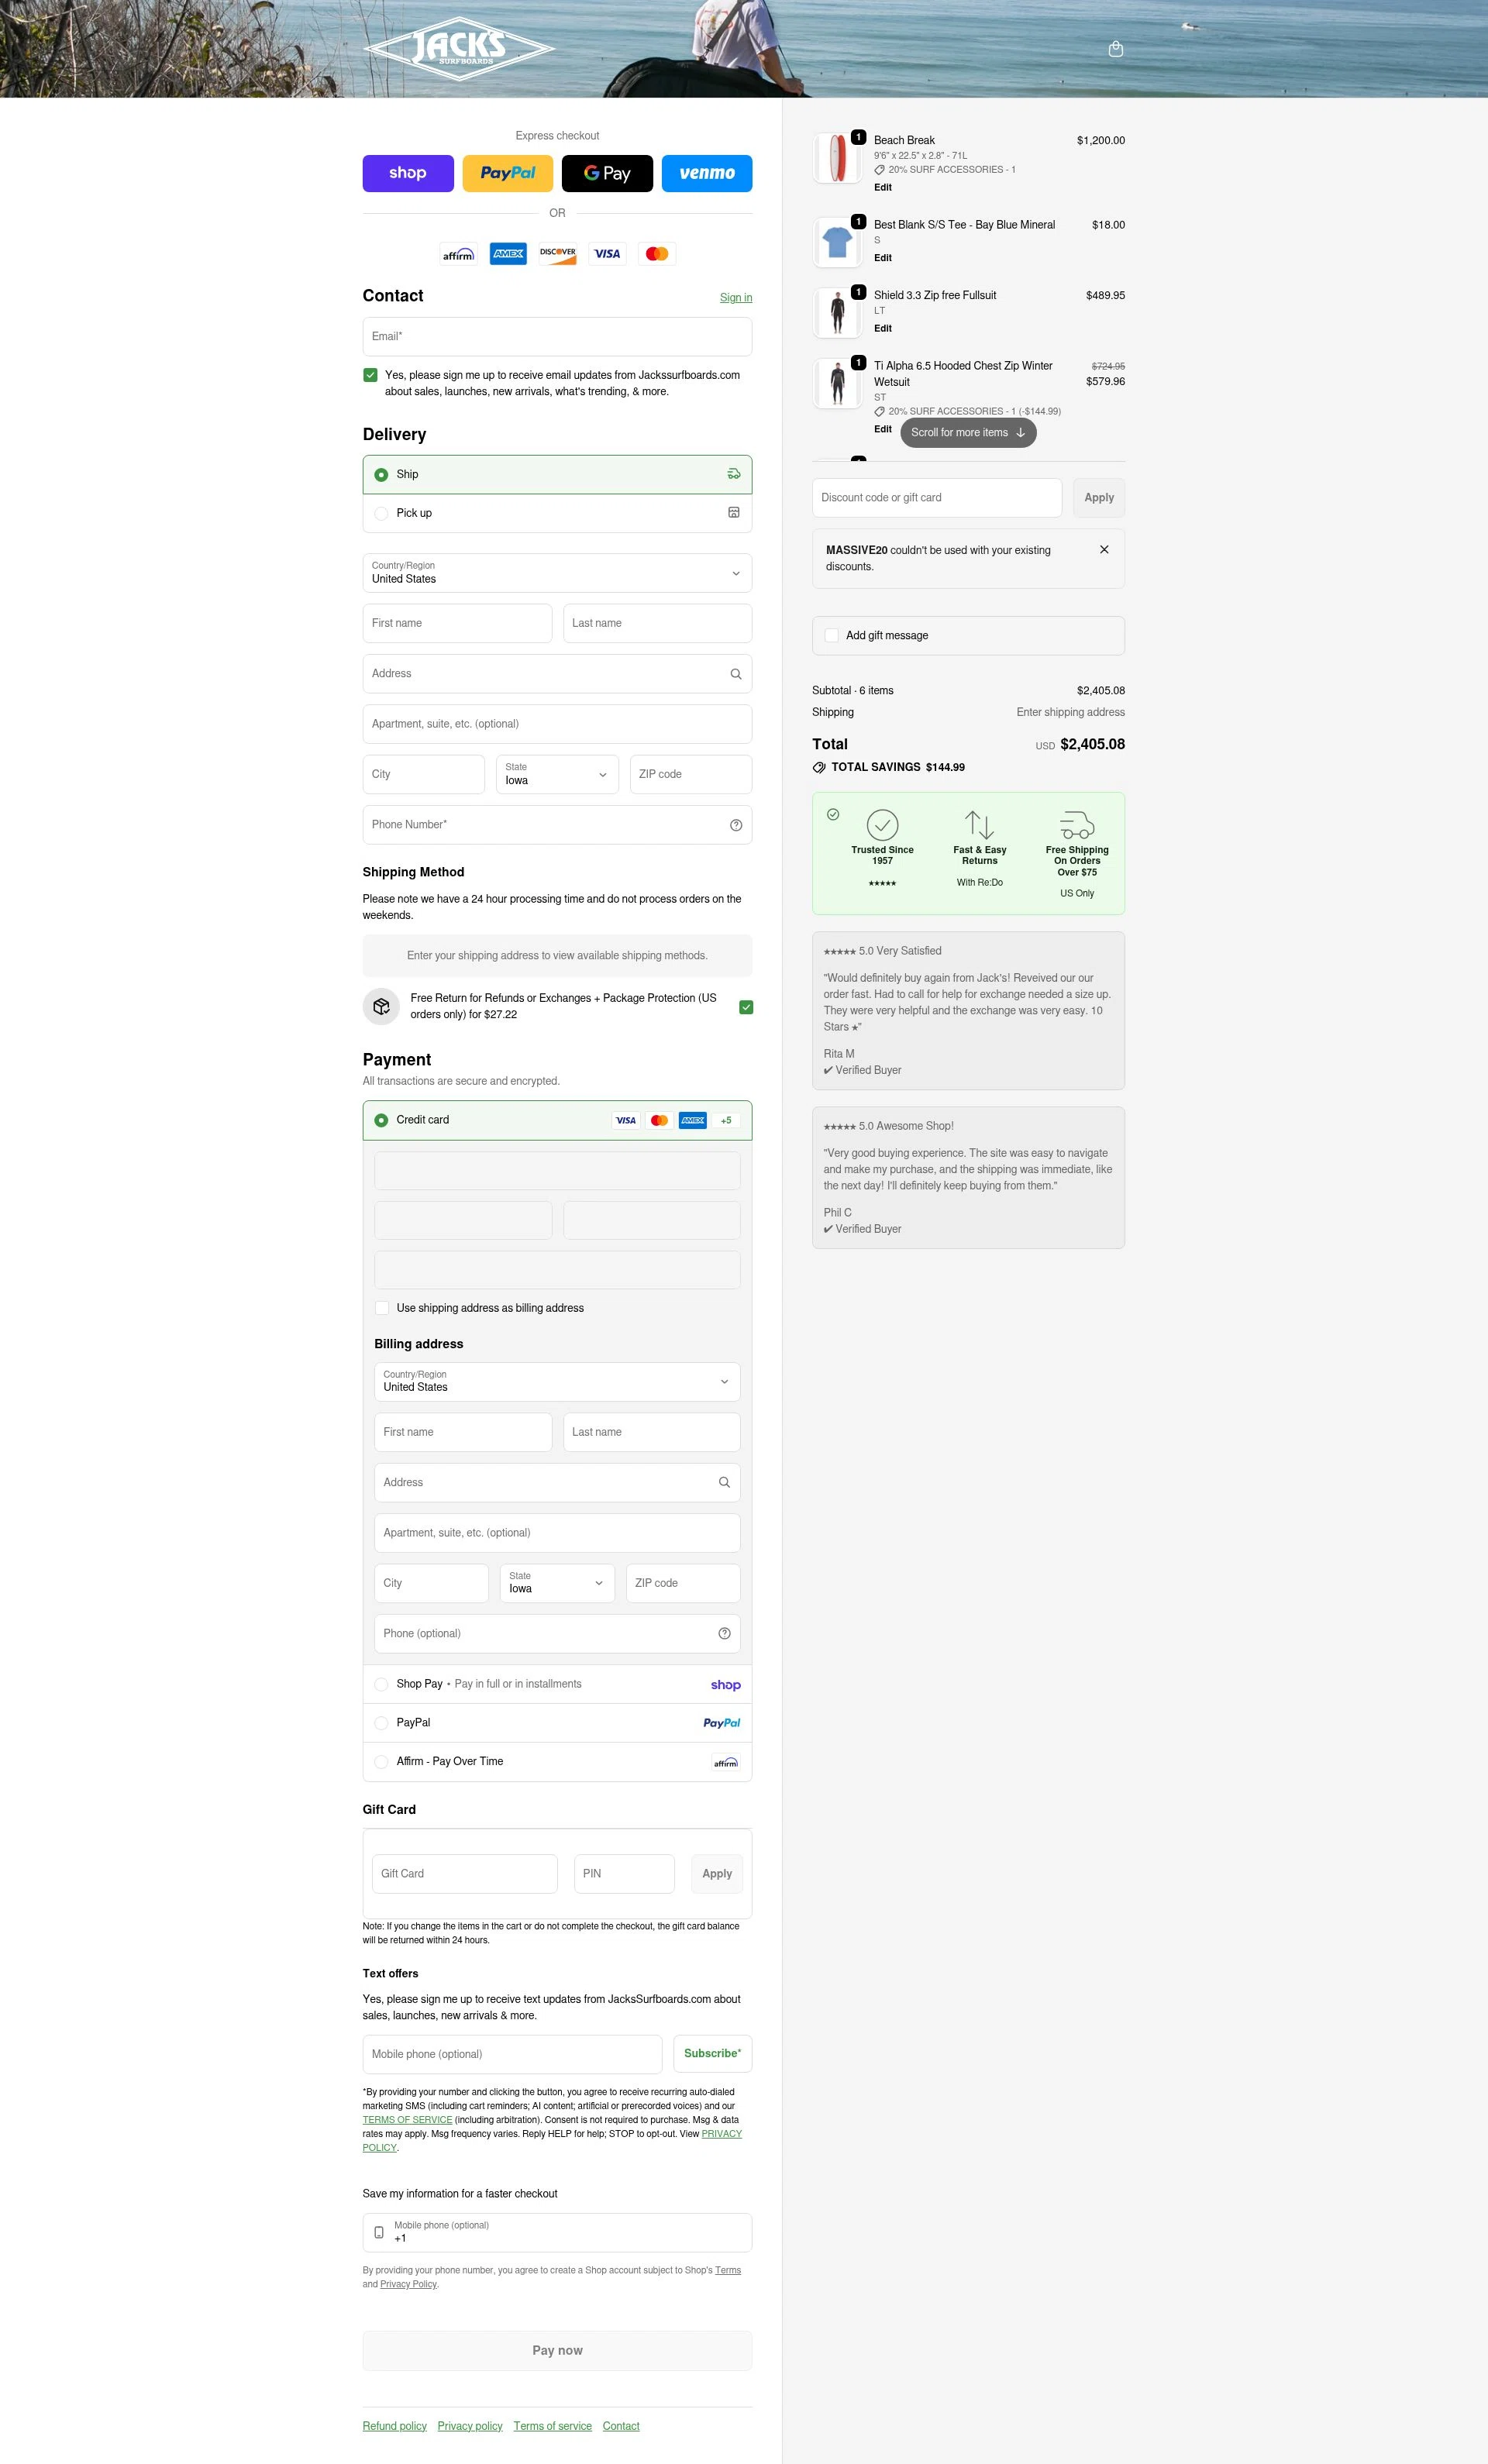Open the delivery Country/Region dropdown

point(557,573)
